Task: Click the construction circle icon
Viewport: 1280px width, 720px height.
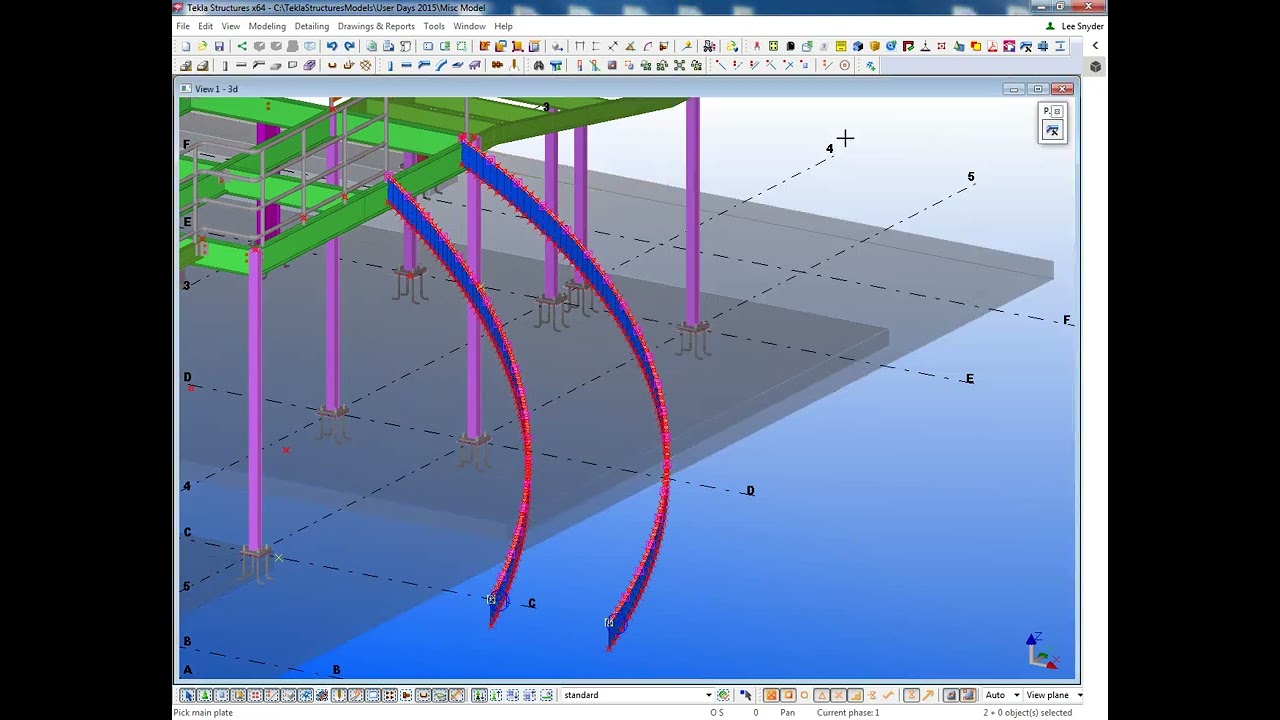Action: [845, 65]
